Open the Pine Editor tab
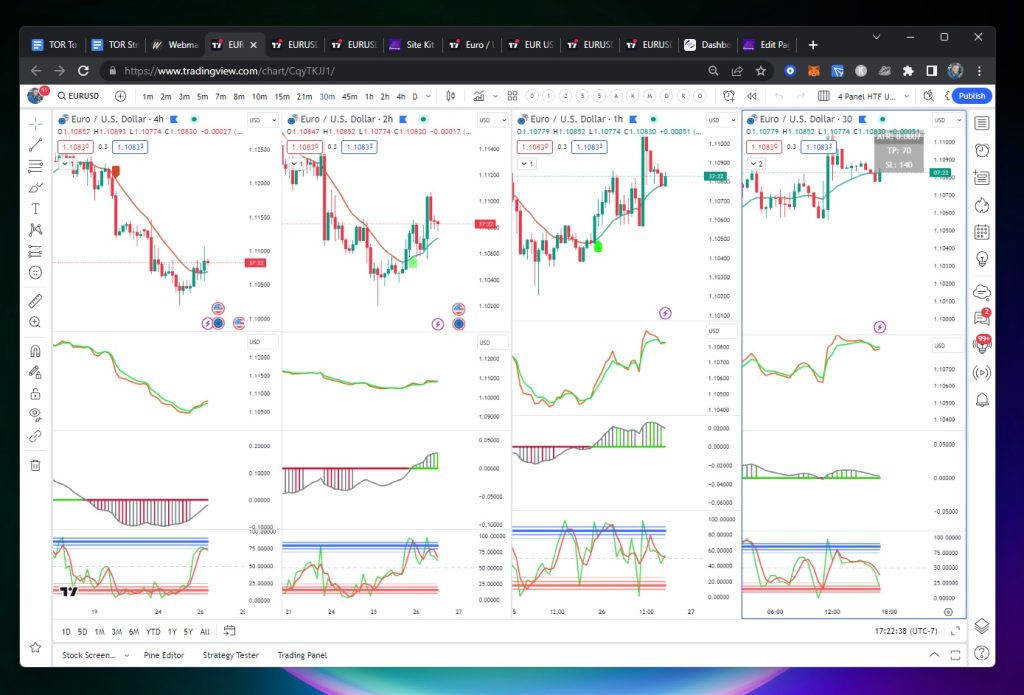The image size is (1024, 695). pyautogui.click(x=165, y=656)
